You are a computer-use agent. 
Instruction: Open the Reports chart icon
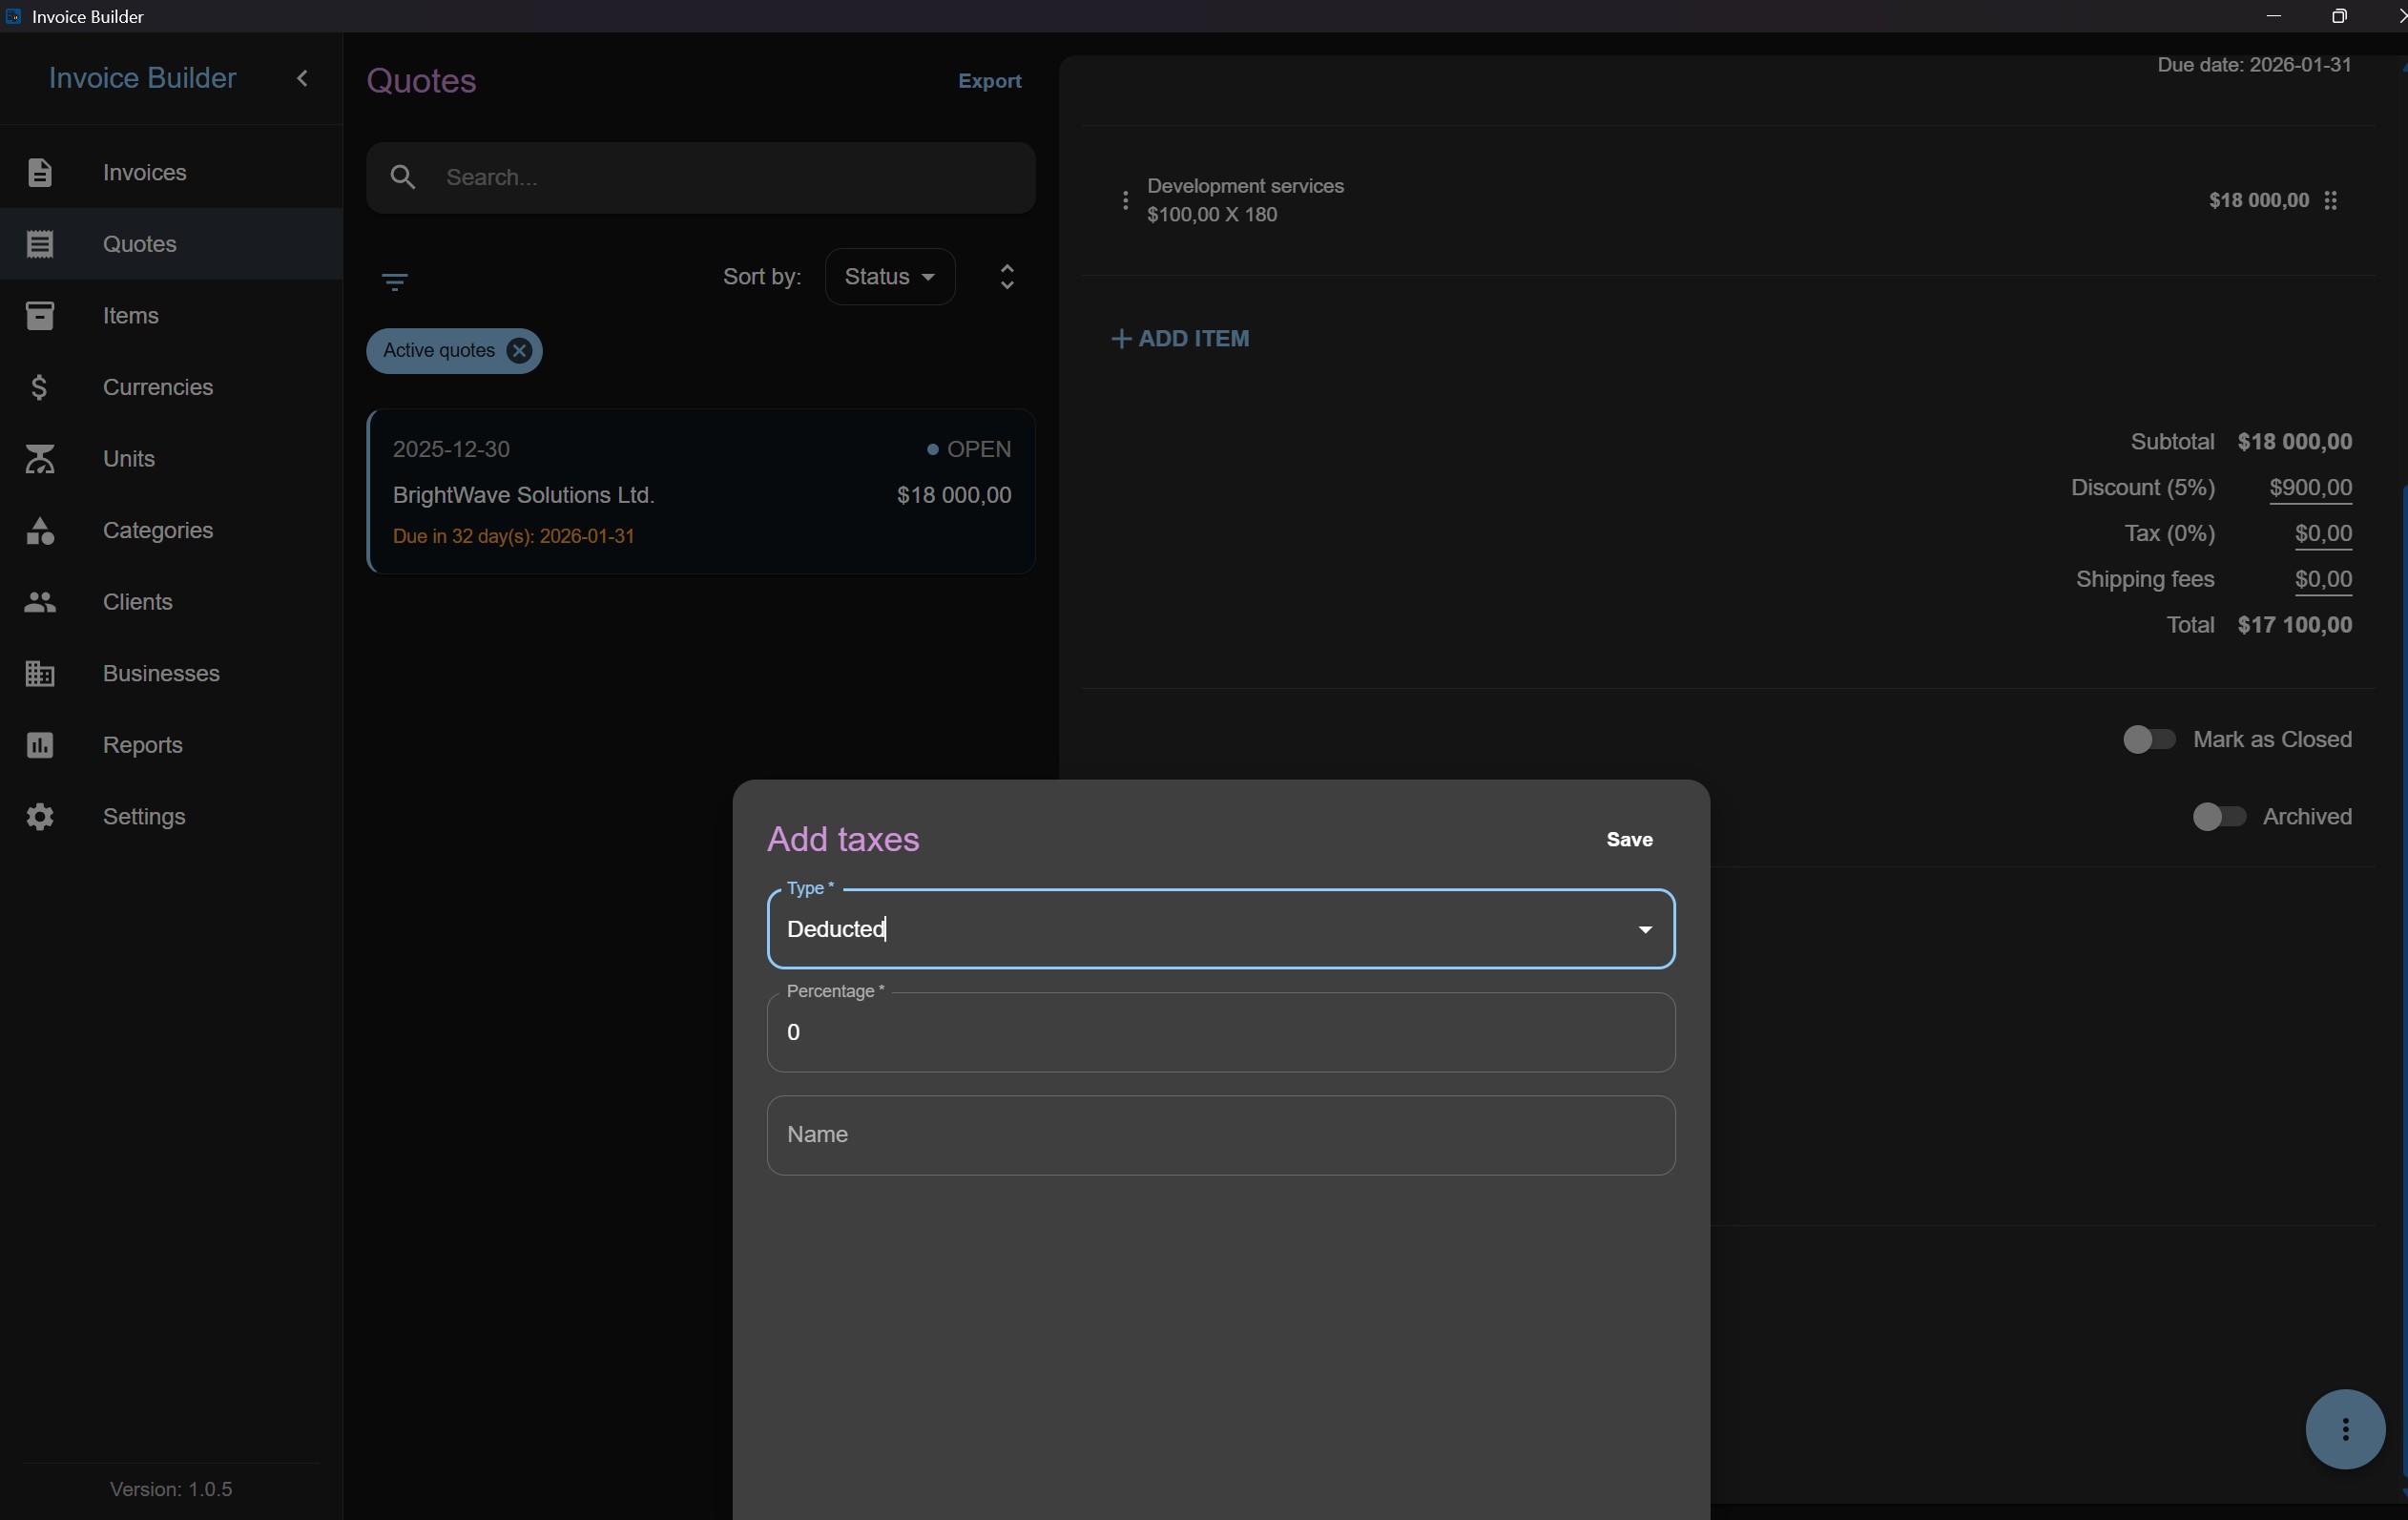pos(39,745)
